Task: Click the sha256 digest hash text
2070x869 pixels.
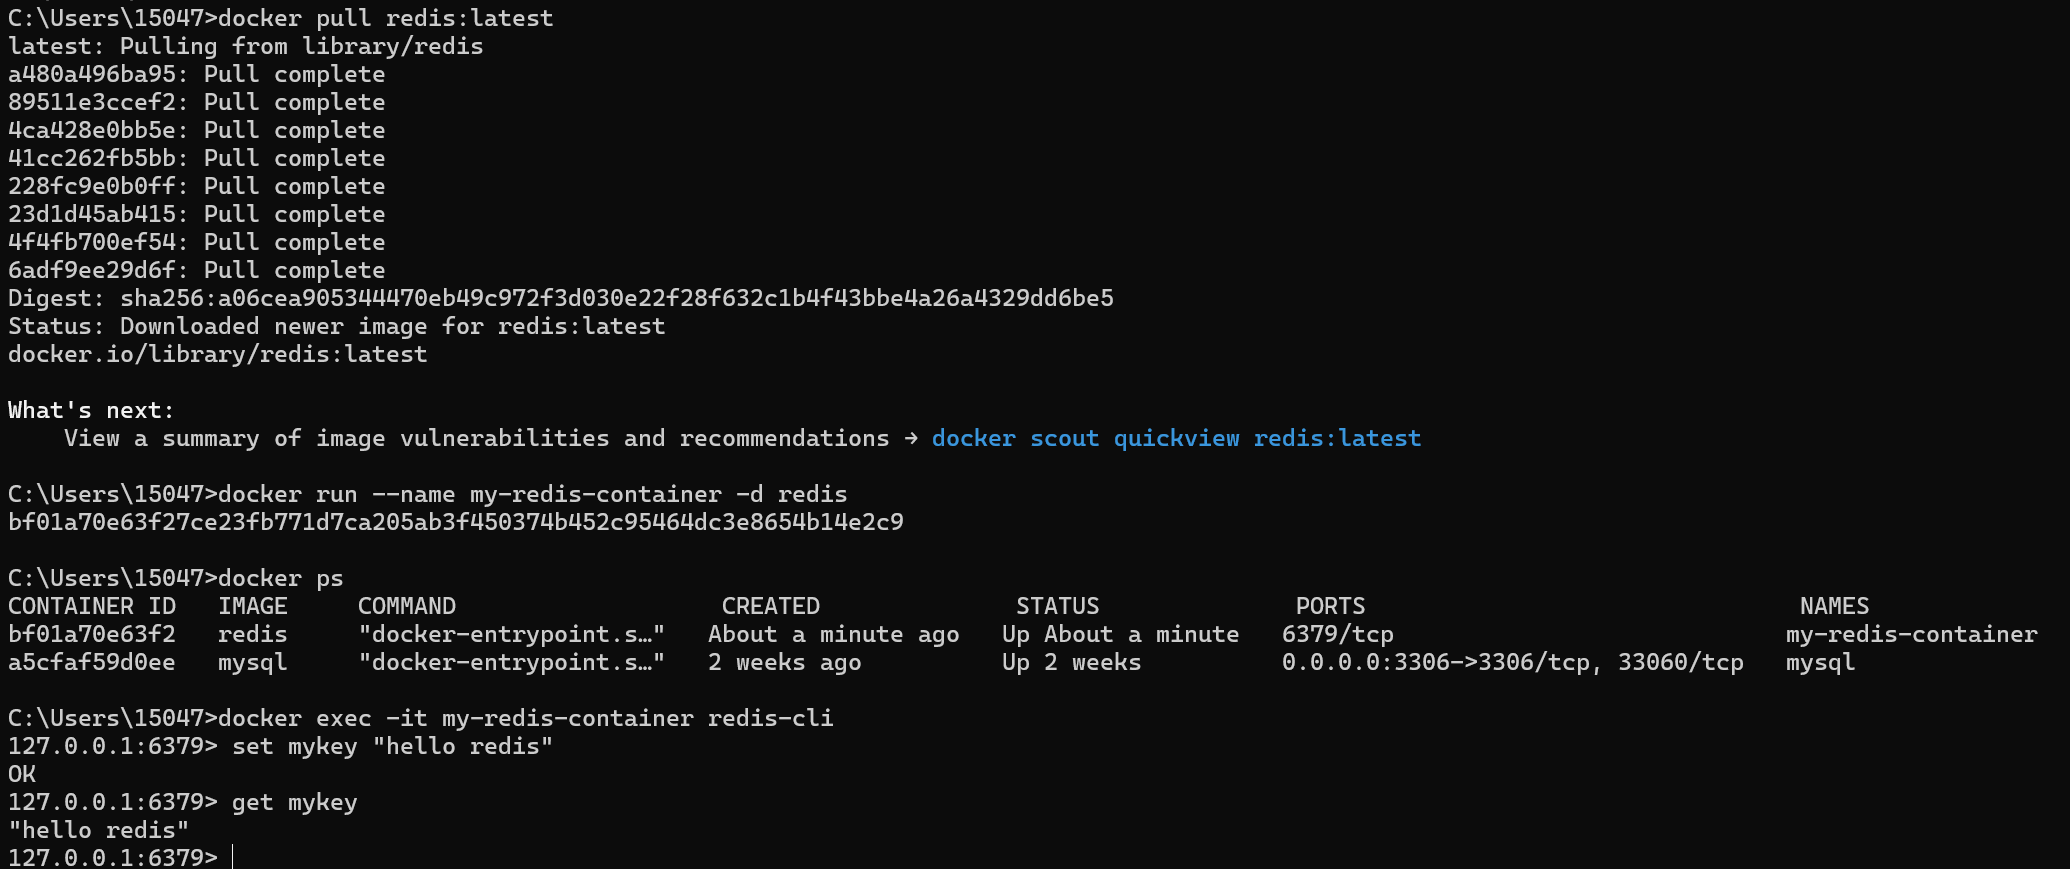Action: click(616, 299)
